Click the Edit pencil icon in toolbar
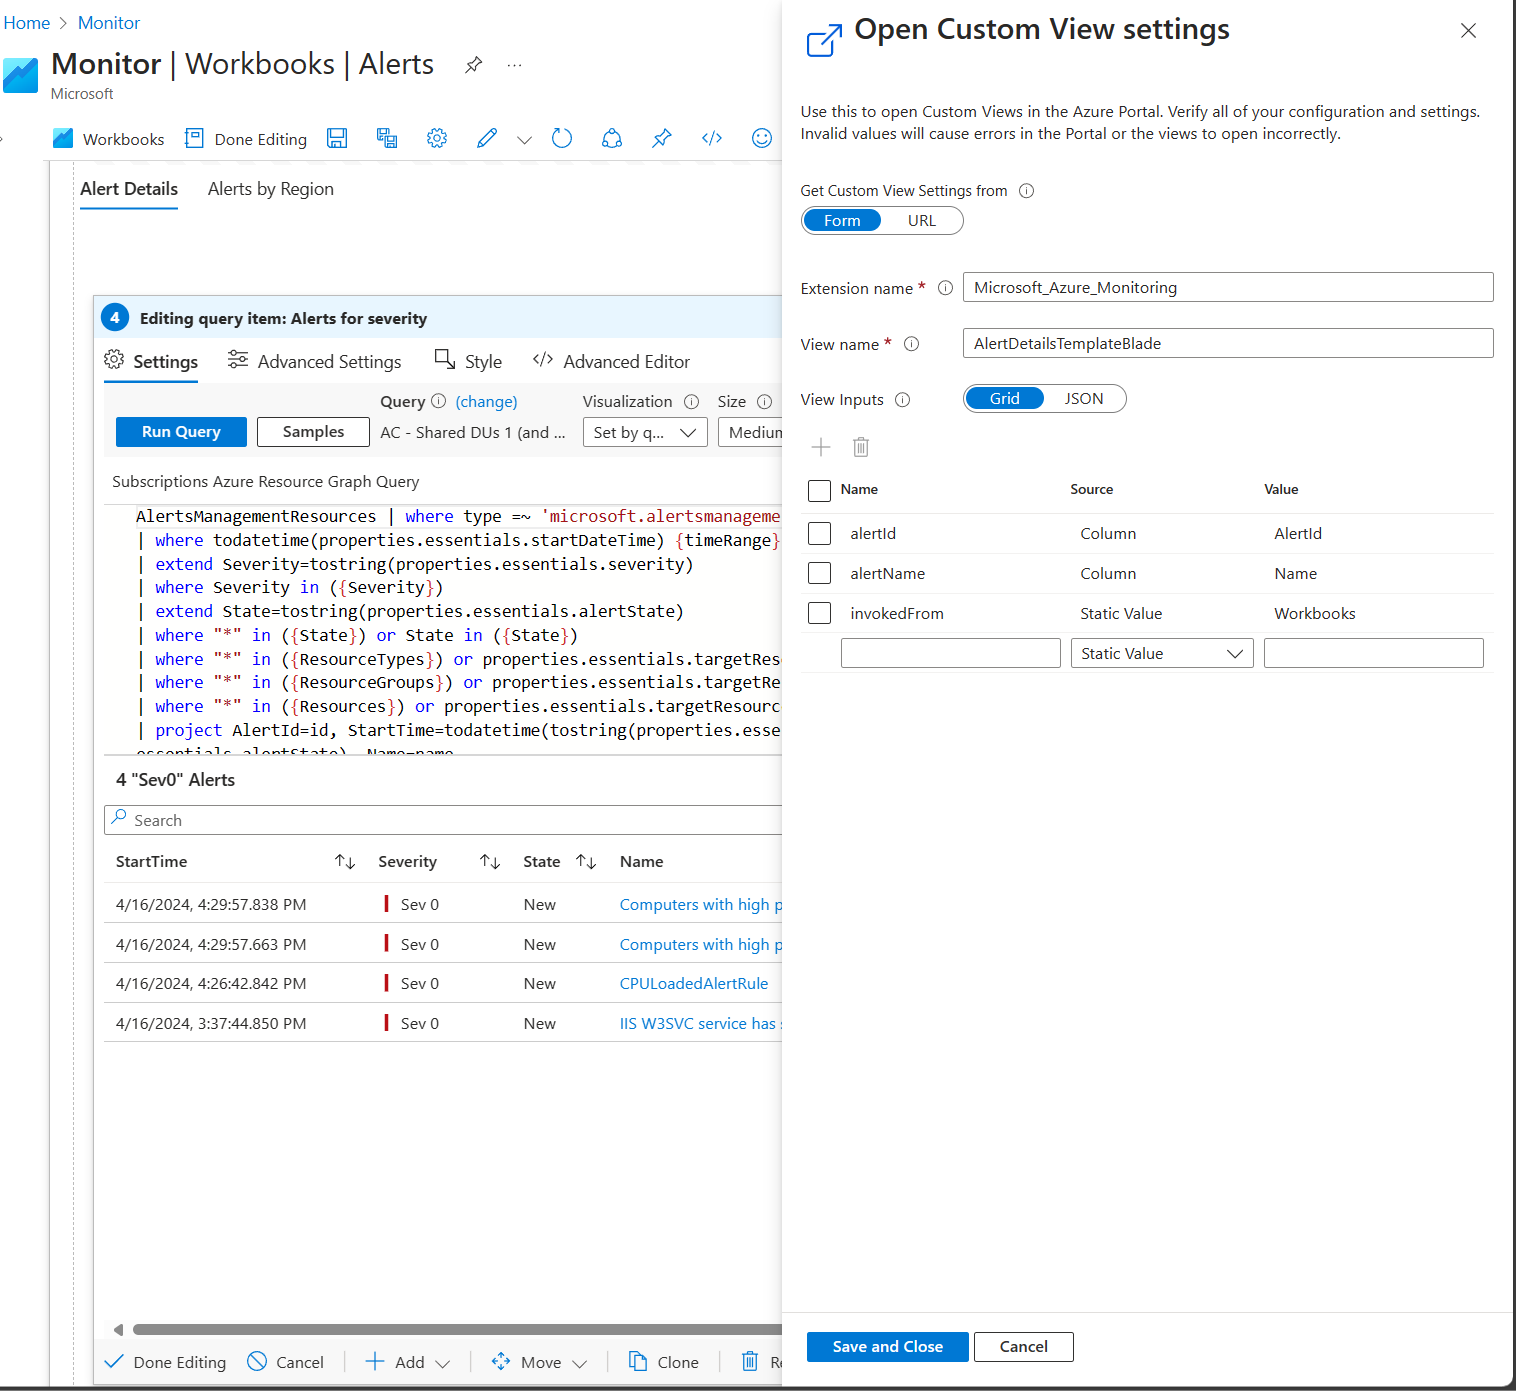Image resolution: width=1516 pixels, height=1391 pixels. pyautogui.click(x=487, y=138)
